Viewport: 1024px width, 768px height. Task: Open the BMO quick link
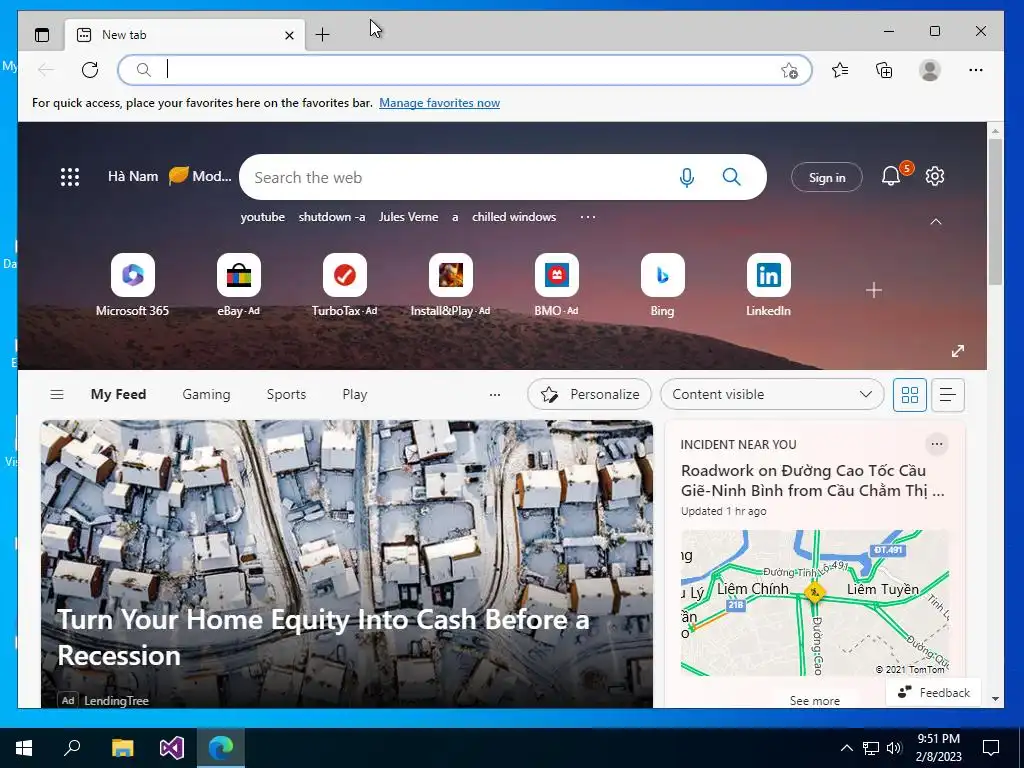pos(556,285)
